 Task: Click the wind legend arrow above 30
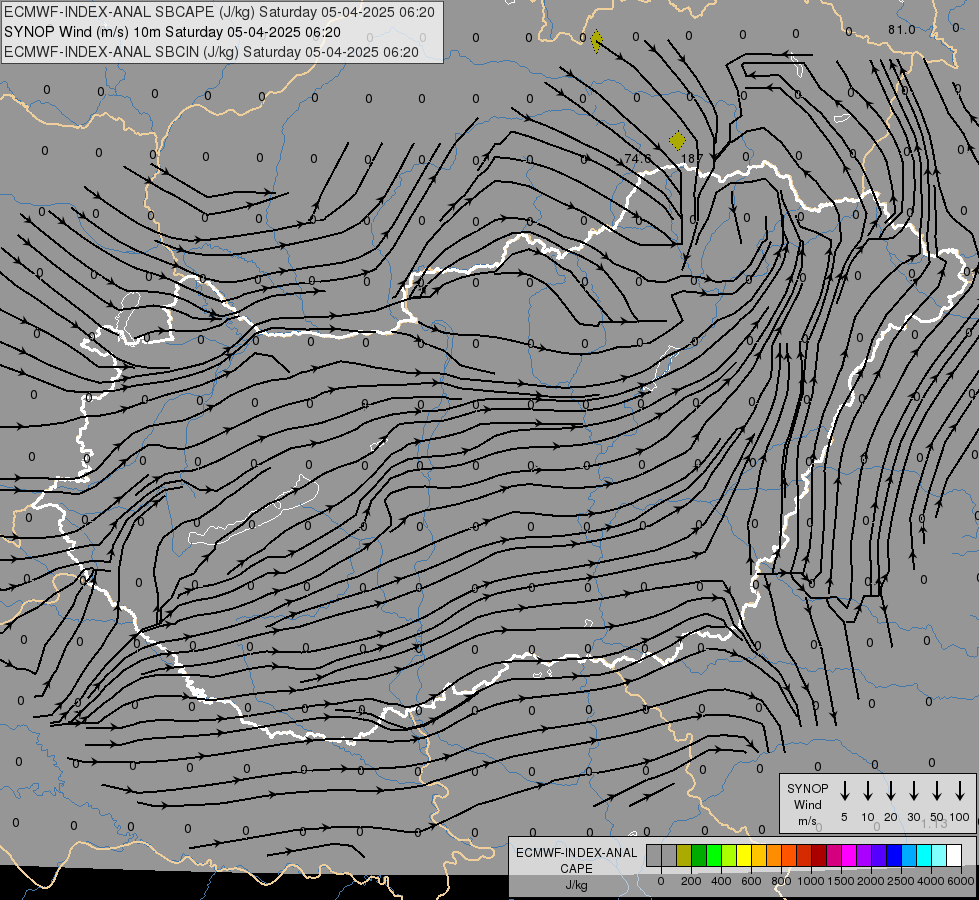coord(914,791)
